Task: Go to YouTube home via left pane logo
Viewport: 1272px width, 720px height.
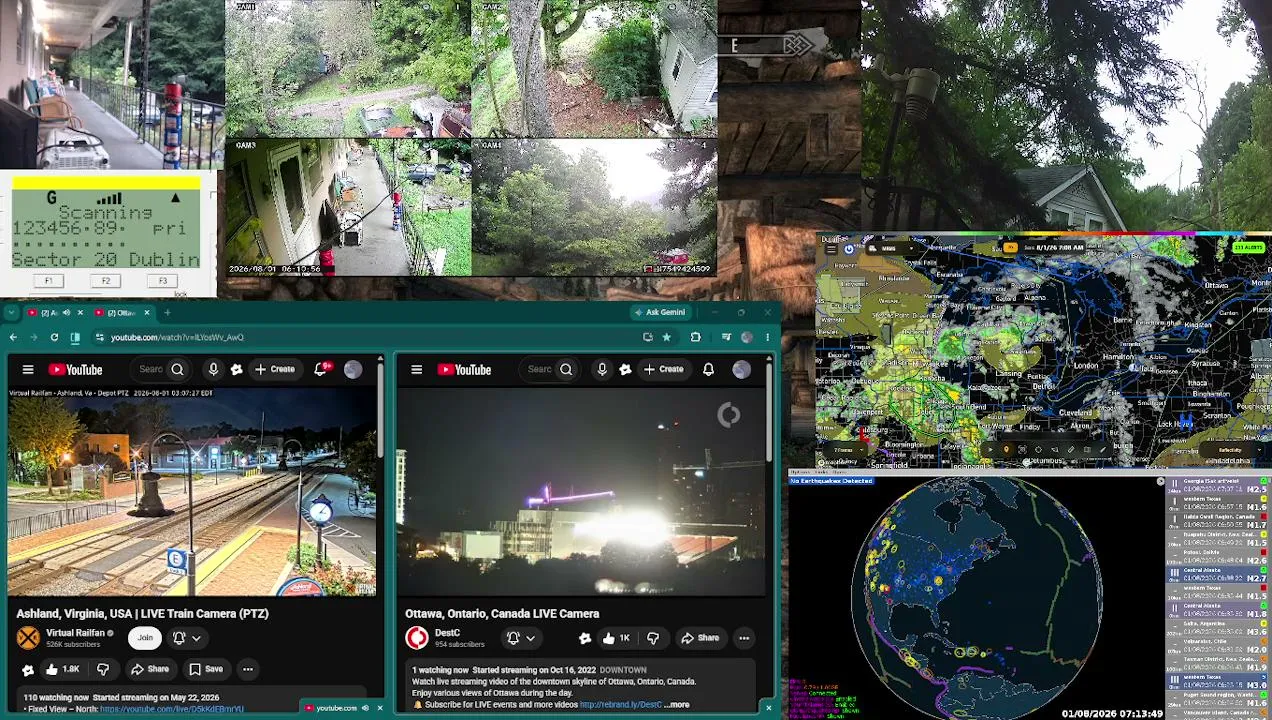Action: pyautogui.click(x=74, y=370)
